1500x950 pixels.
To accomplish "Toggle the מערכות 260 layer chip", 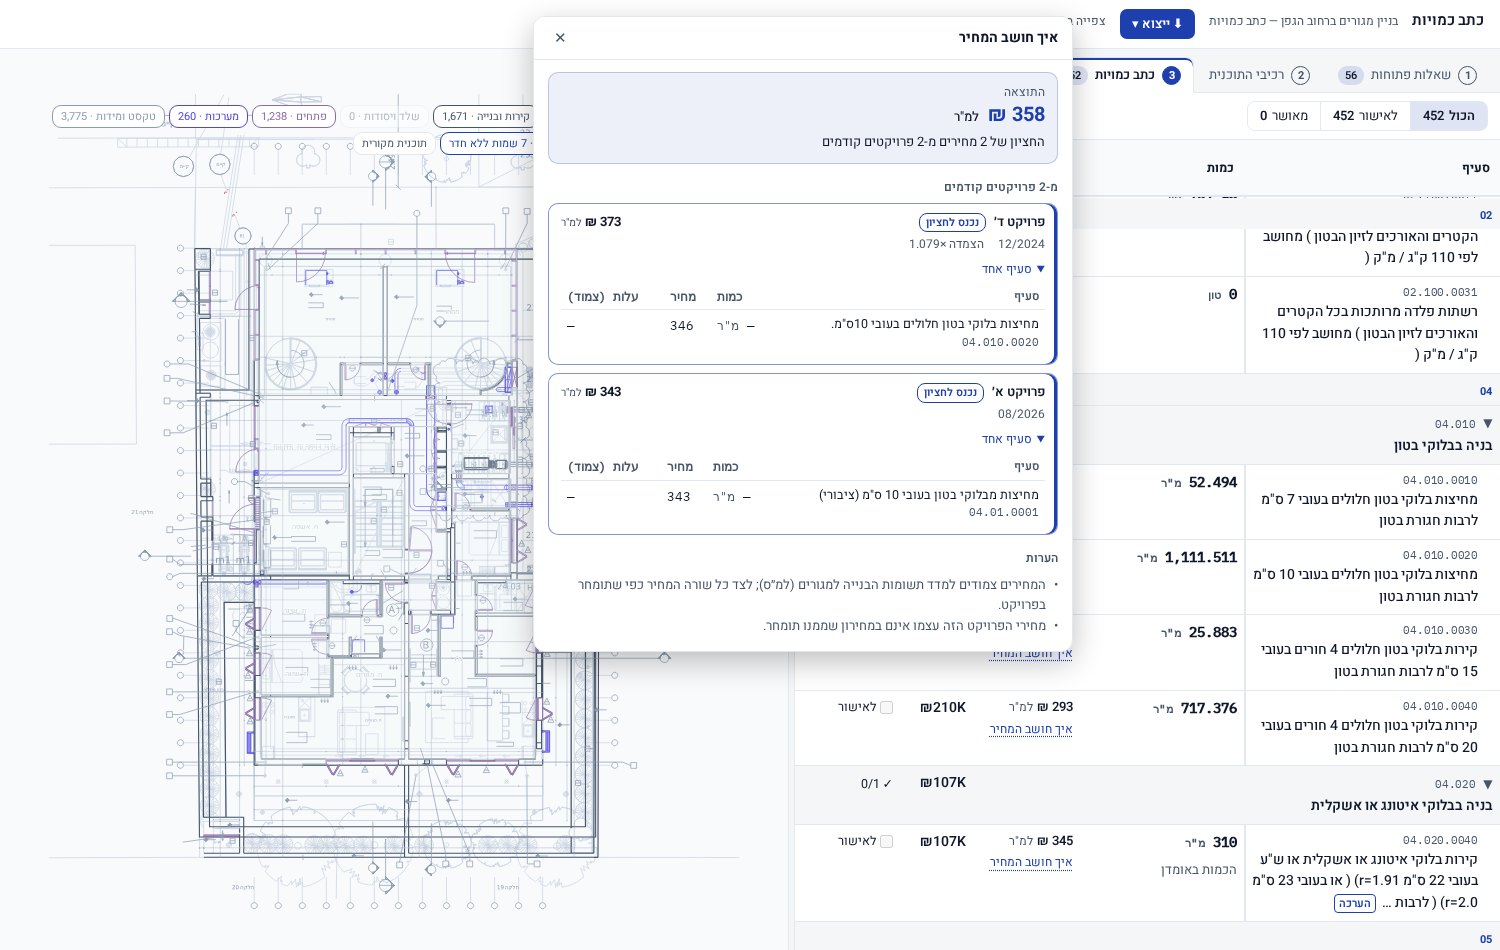I will (208, 117).
